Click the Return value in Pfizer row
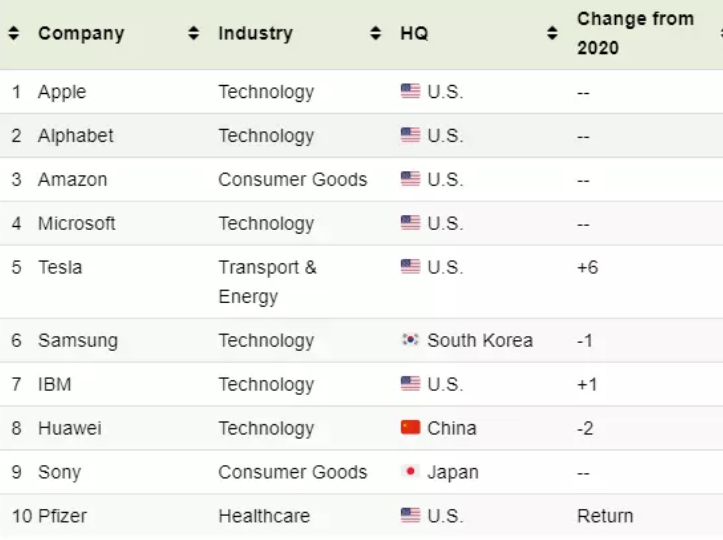 [605, 516]
